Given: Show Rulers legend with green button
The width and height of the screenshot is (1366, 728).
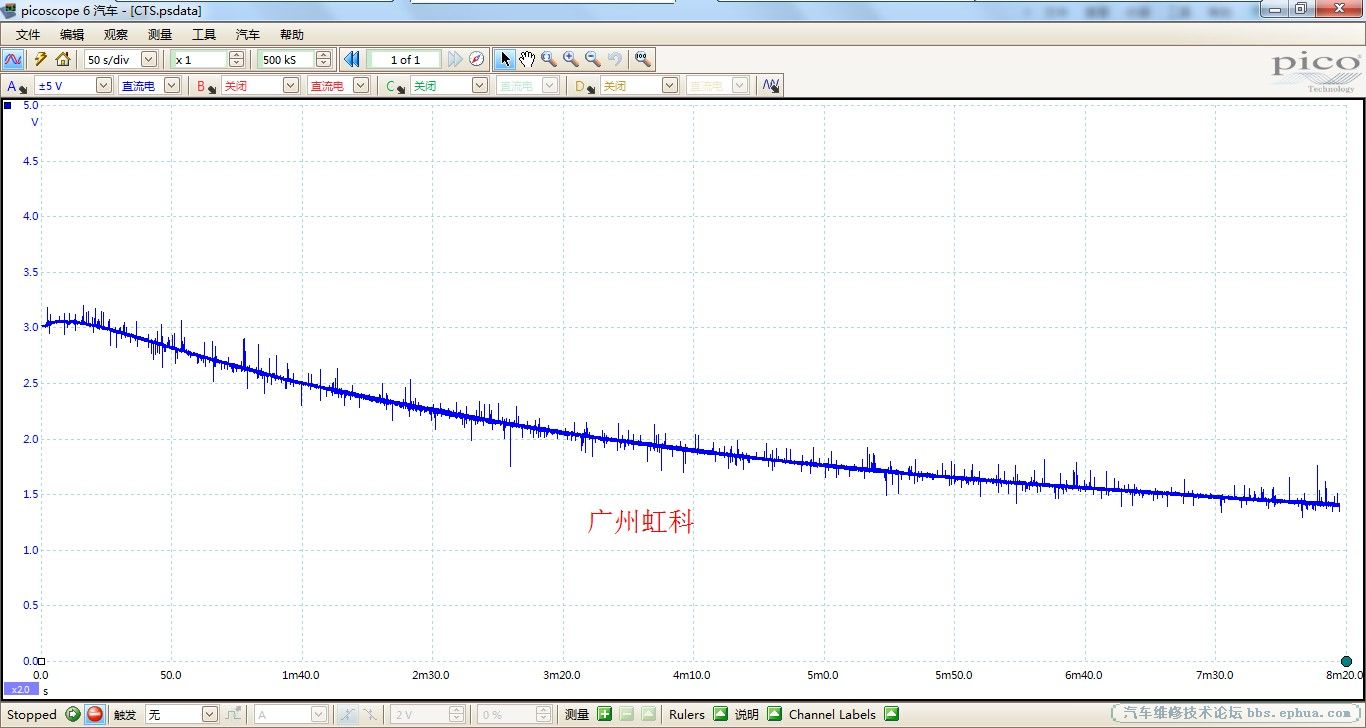Looking at the screenshot, I should (720, 714).
